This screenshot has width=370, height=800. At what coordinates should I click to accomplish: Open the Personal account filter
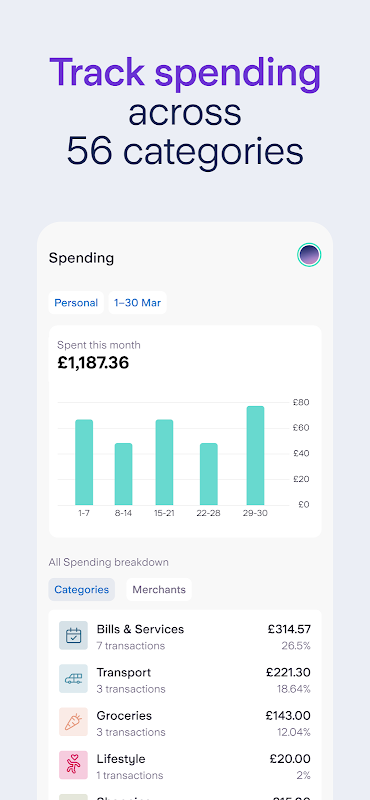coord(76,303)
